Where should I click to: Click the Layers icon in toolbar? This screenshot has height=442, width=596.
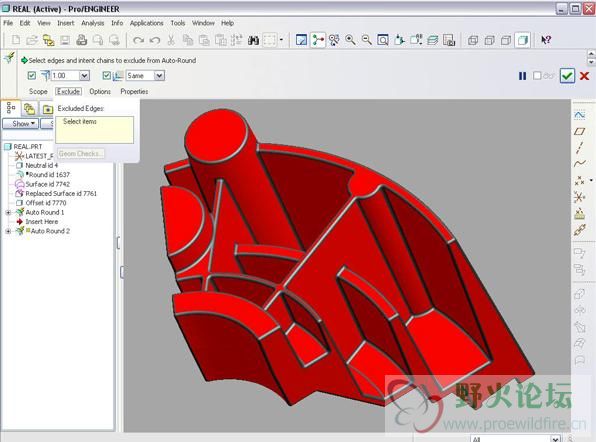(x=433, y=40)
